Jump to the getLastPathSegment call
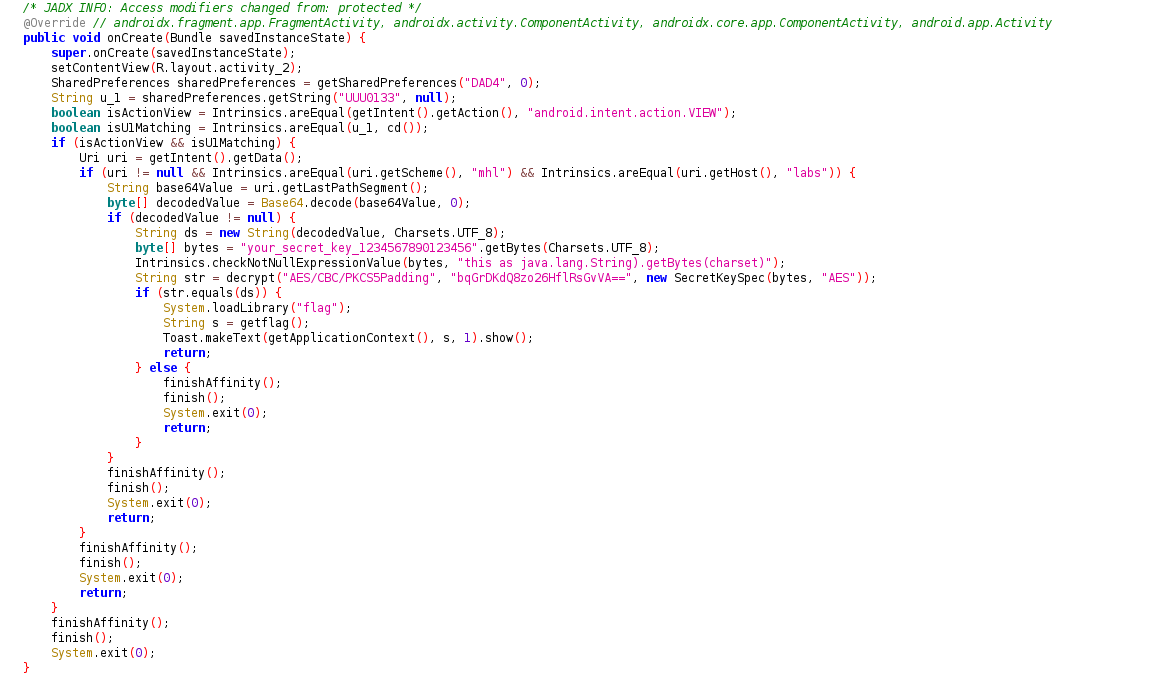This screenshot has width=1160, height=686. tap(367, 188)
